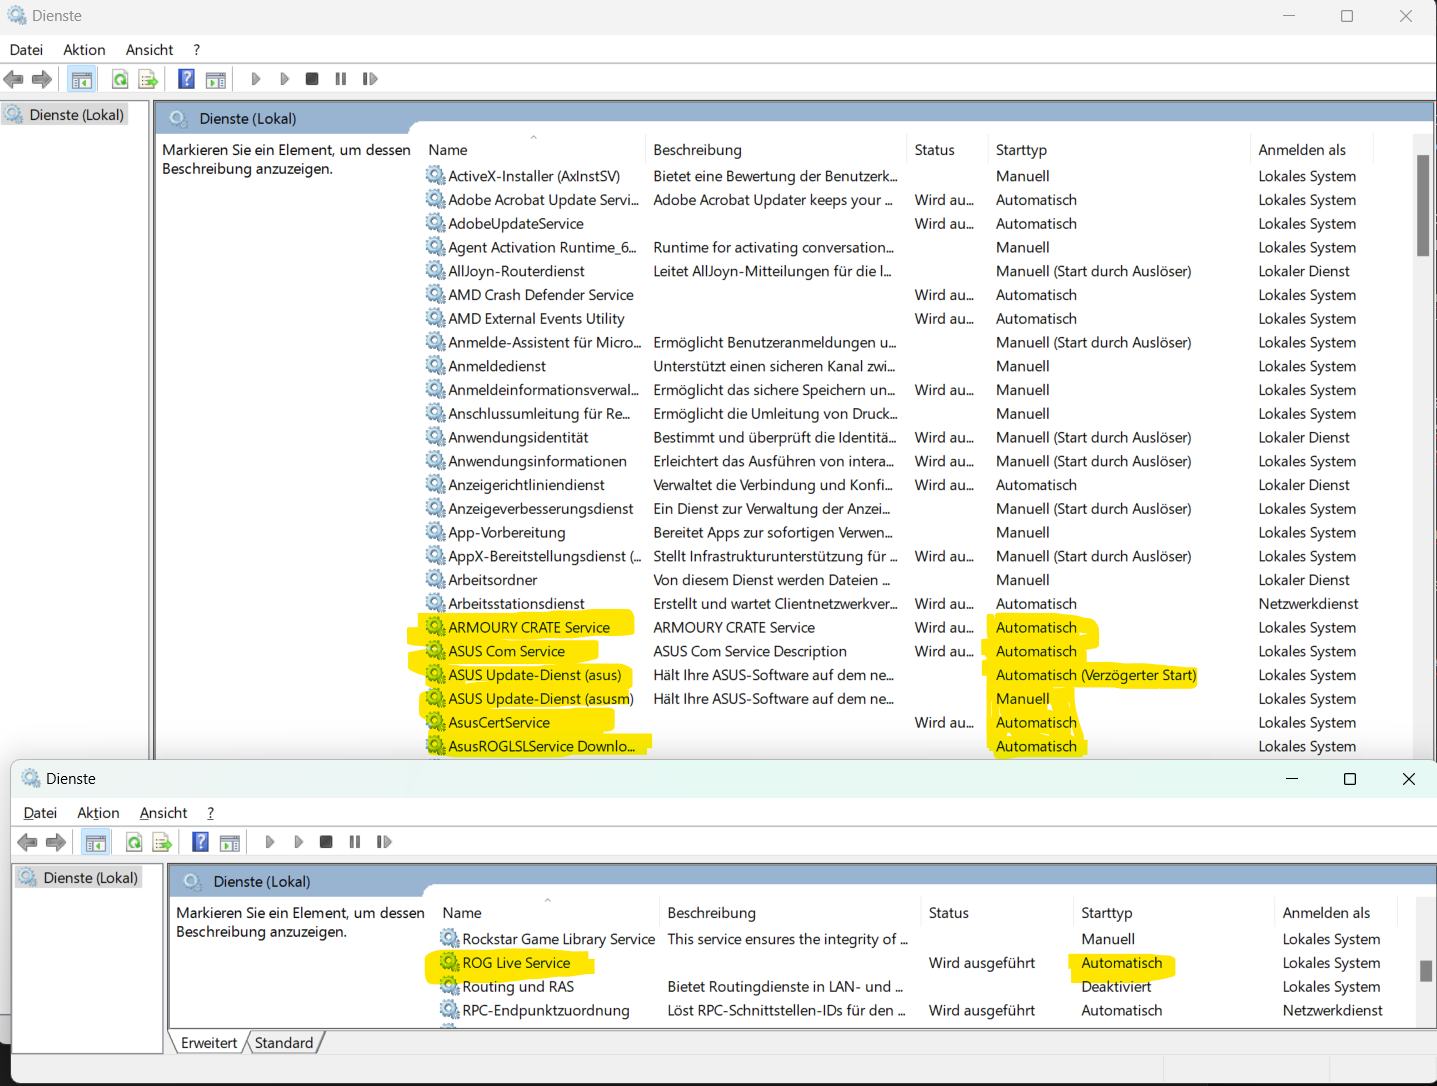The height and width of the screenshot is (1086, 1437).
Task: Restart service button in lower Dienste toolbar
Action: 384,842
